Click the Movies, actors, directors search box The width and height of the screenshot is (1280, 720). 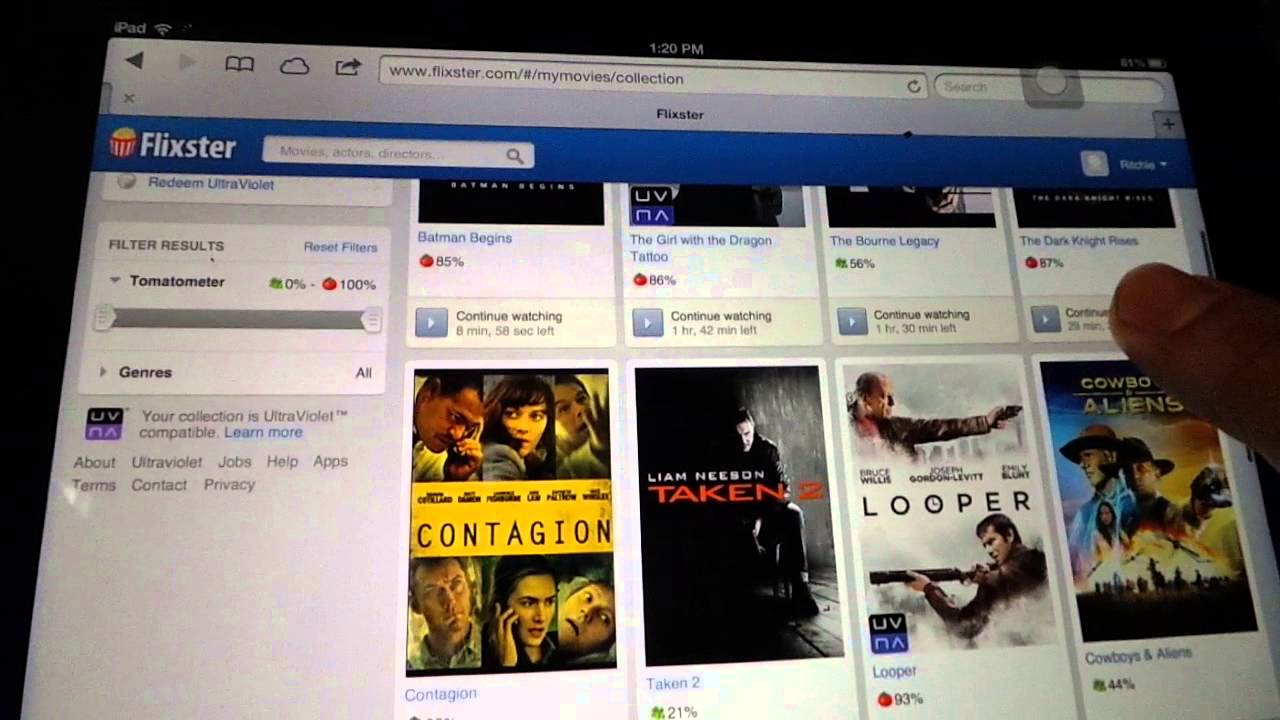[x=398, y=153]
